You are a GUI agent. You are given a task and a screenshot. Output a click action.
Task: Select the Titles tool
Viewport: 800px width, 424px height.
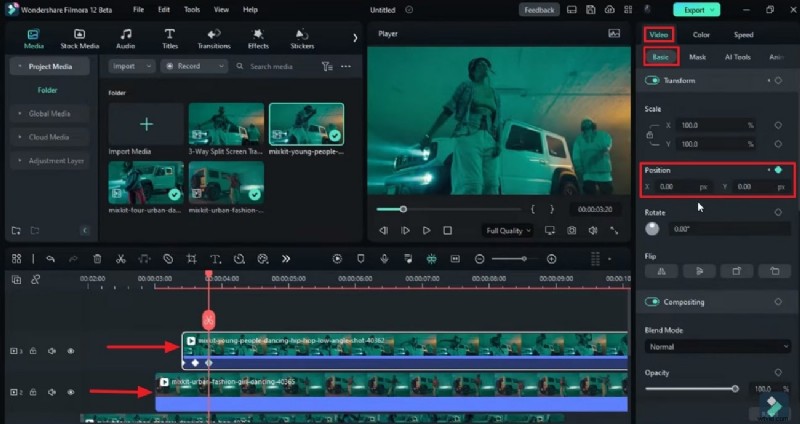coord(170,38)
